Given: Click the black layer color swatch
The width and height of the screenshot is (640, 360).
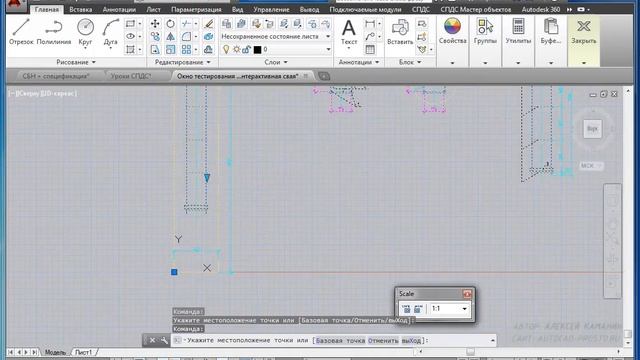Looking at the screenshot, I should pos(257,50).
